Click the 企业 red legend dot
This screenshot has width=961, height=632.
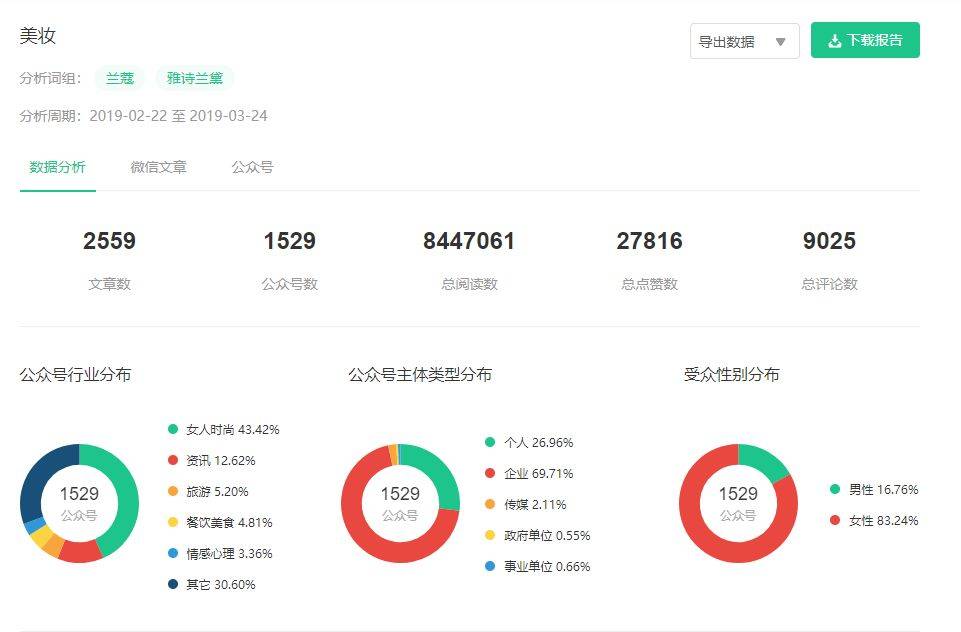click(490, 473)
